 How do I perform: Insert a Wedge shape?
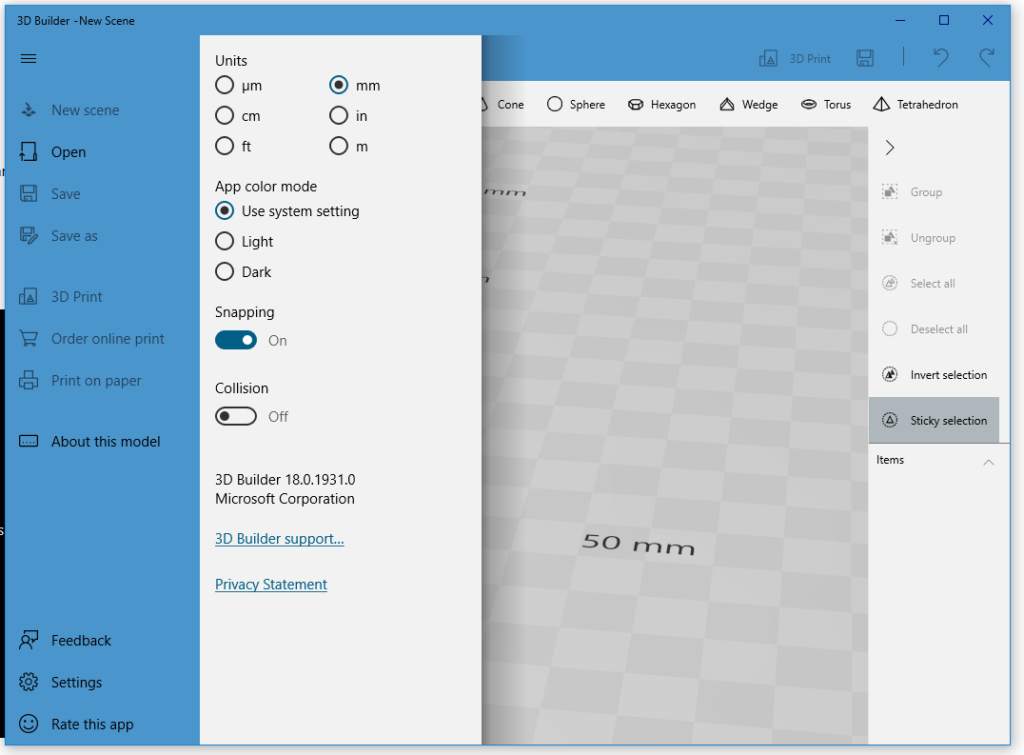(748, 104)
